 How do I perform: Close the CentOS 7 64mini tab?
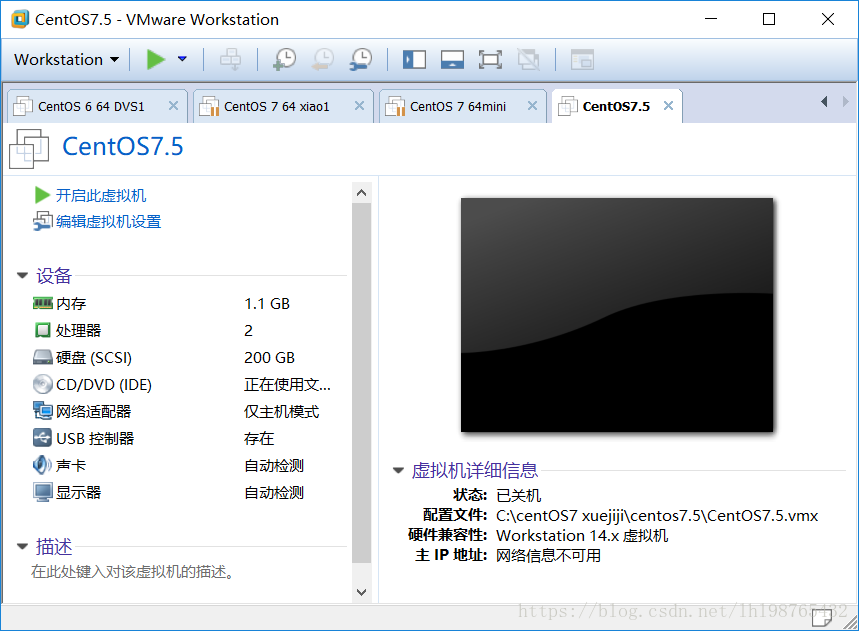coord(532,106)
